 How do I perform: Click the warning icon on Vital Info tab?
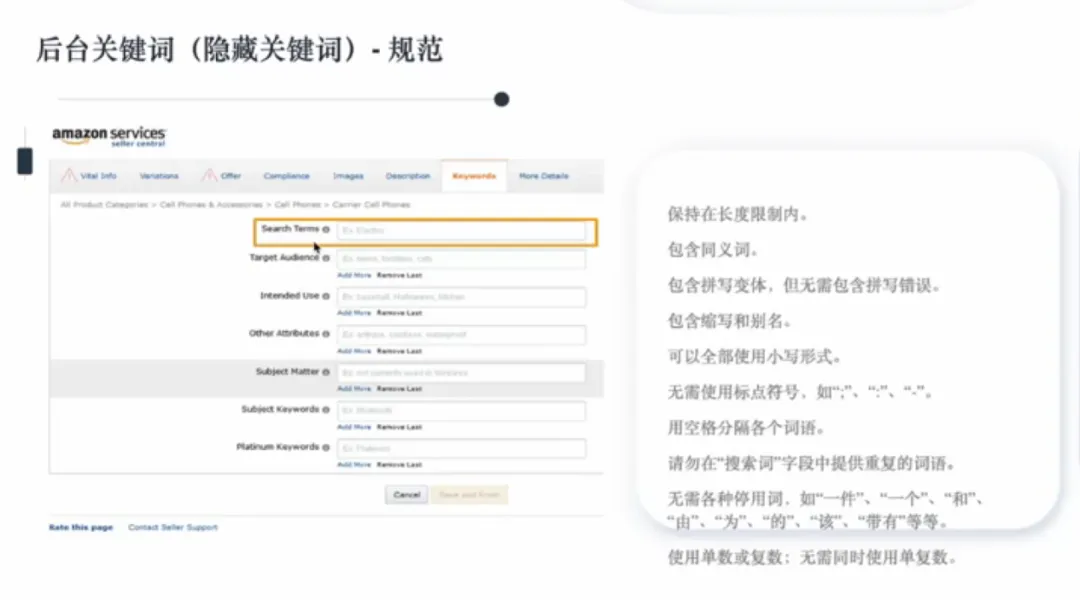click(x=69, y=175)
